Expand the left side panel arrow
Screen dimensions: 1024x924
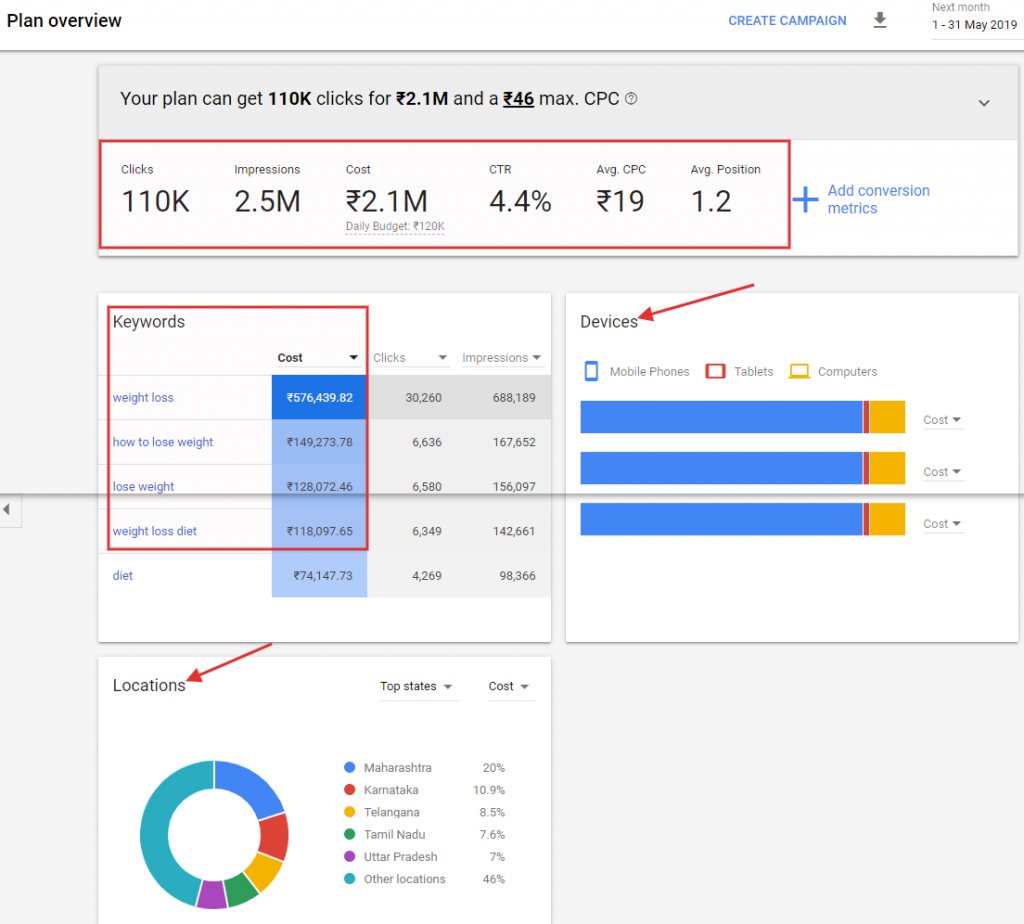7,509
